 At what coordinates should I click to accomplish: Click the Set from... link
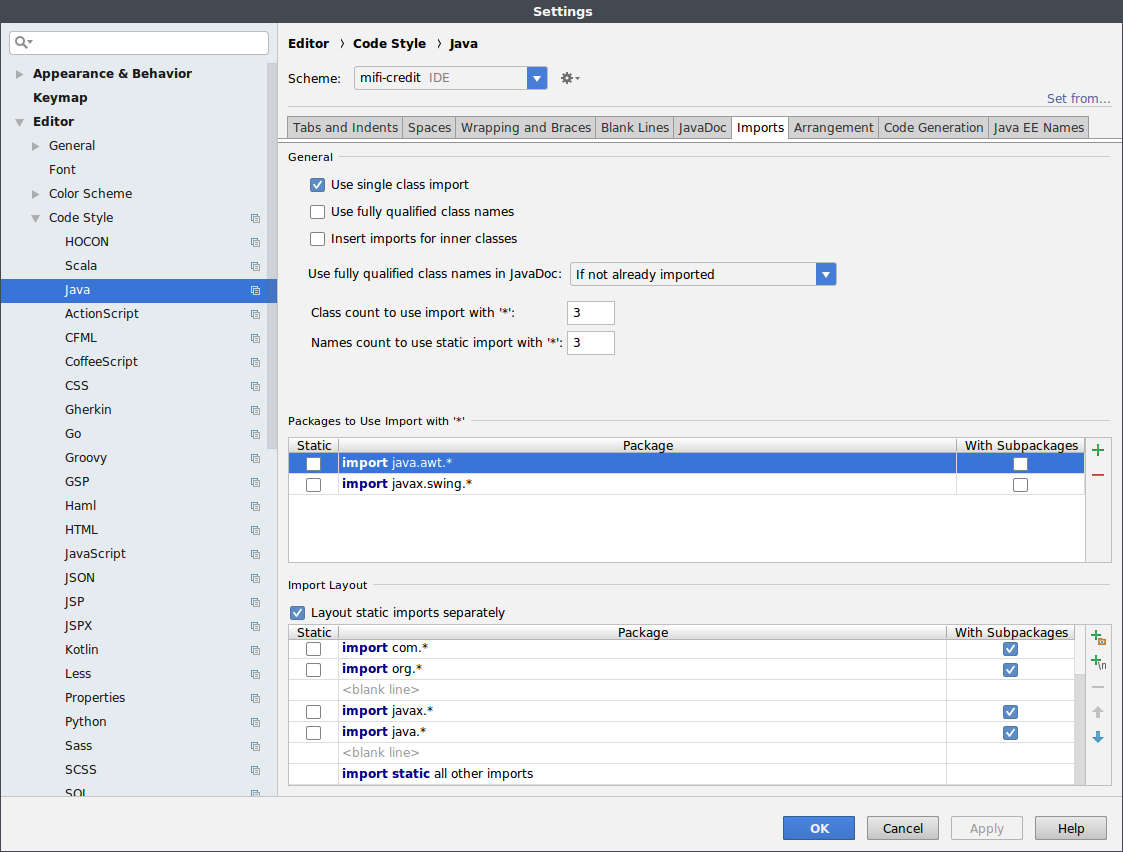tap(1079, 99)
